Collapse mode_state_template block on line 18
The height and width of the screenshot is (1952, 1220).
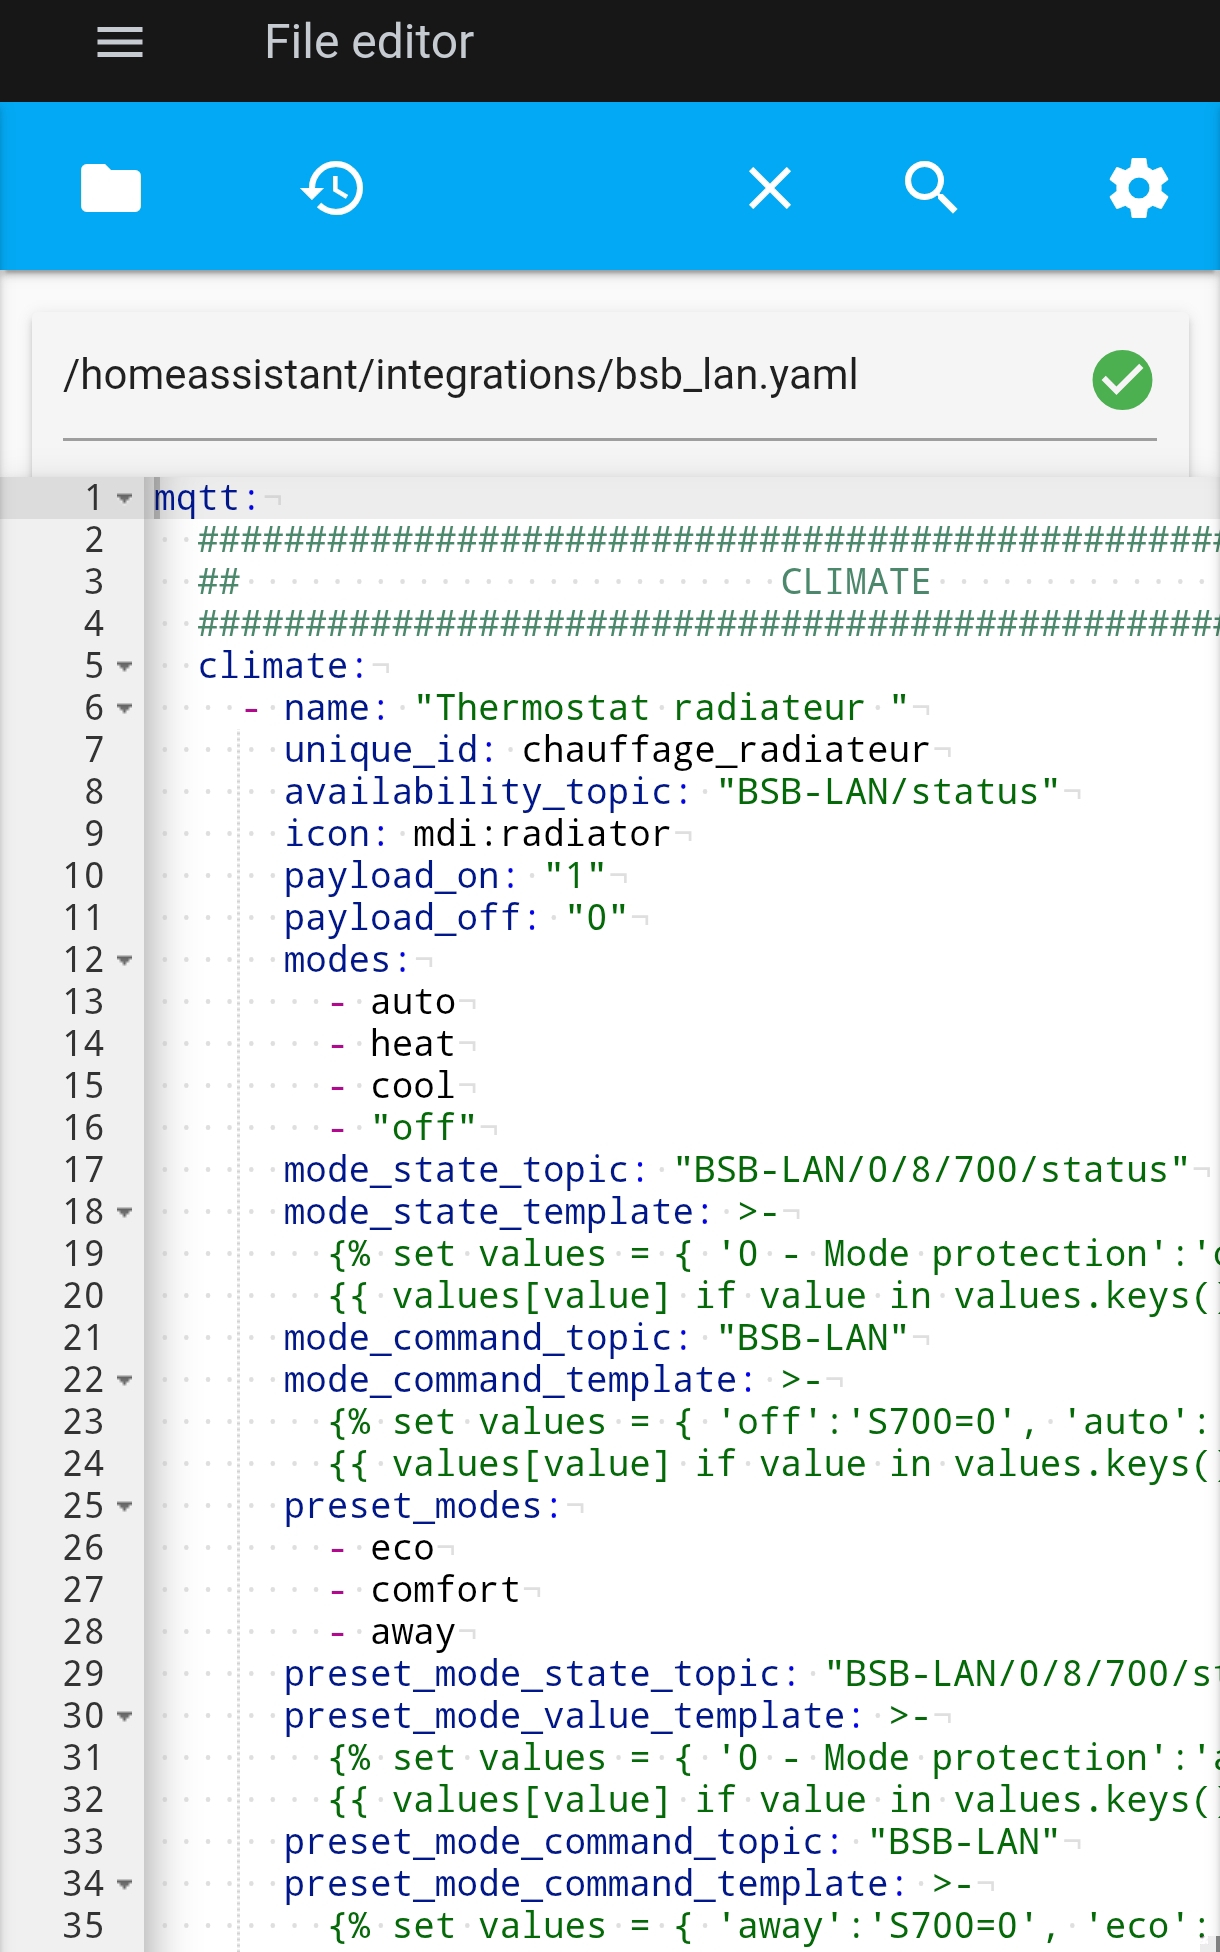coord(125,1212)
